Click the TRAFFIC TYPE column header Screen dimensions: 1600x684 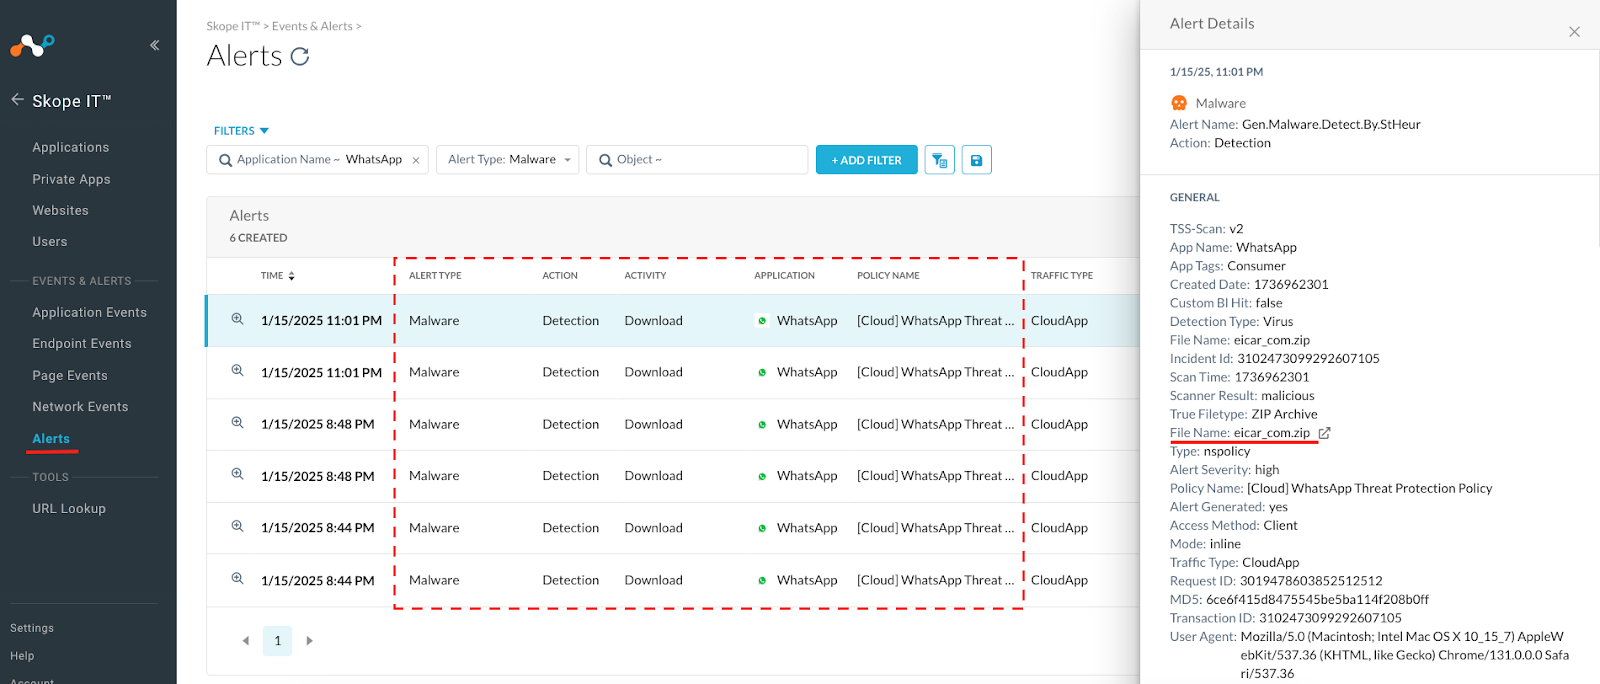click(x=1062, y=276)
